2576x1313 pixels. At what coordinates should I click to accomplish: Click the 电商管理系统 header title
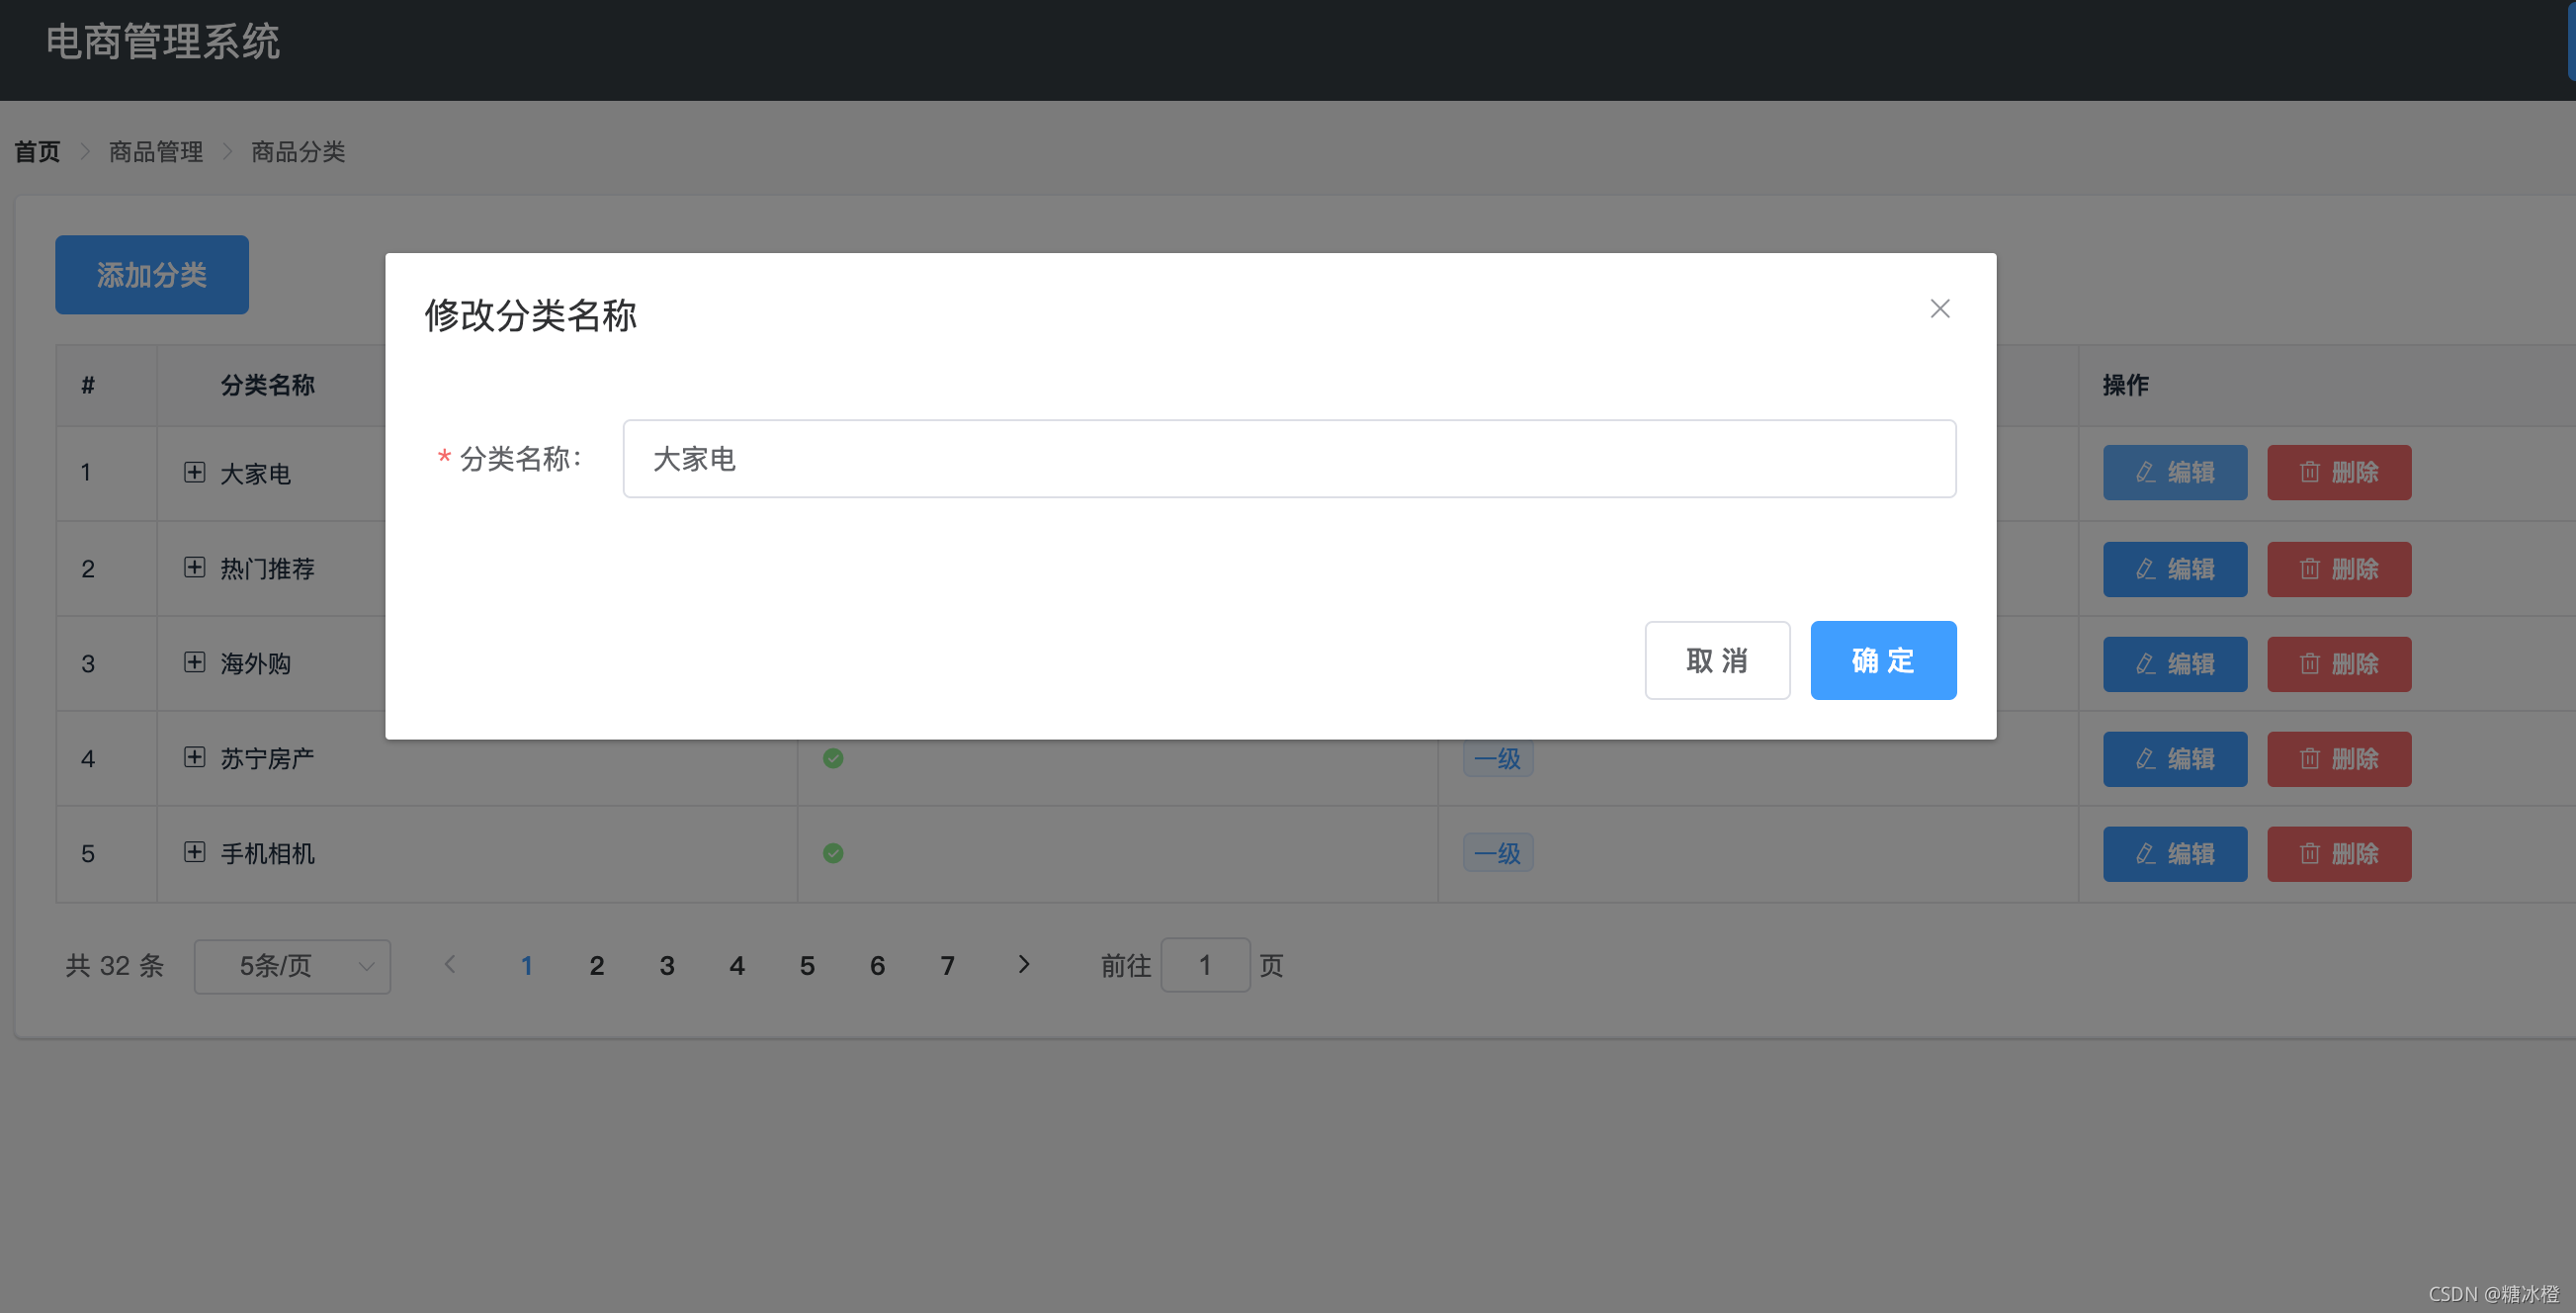[163, 42]
